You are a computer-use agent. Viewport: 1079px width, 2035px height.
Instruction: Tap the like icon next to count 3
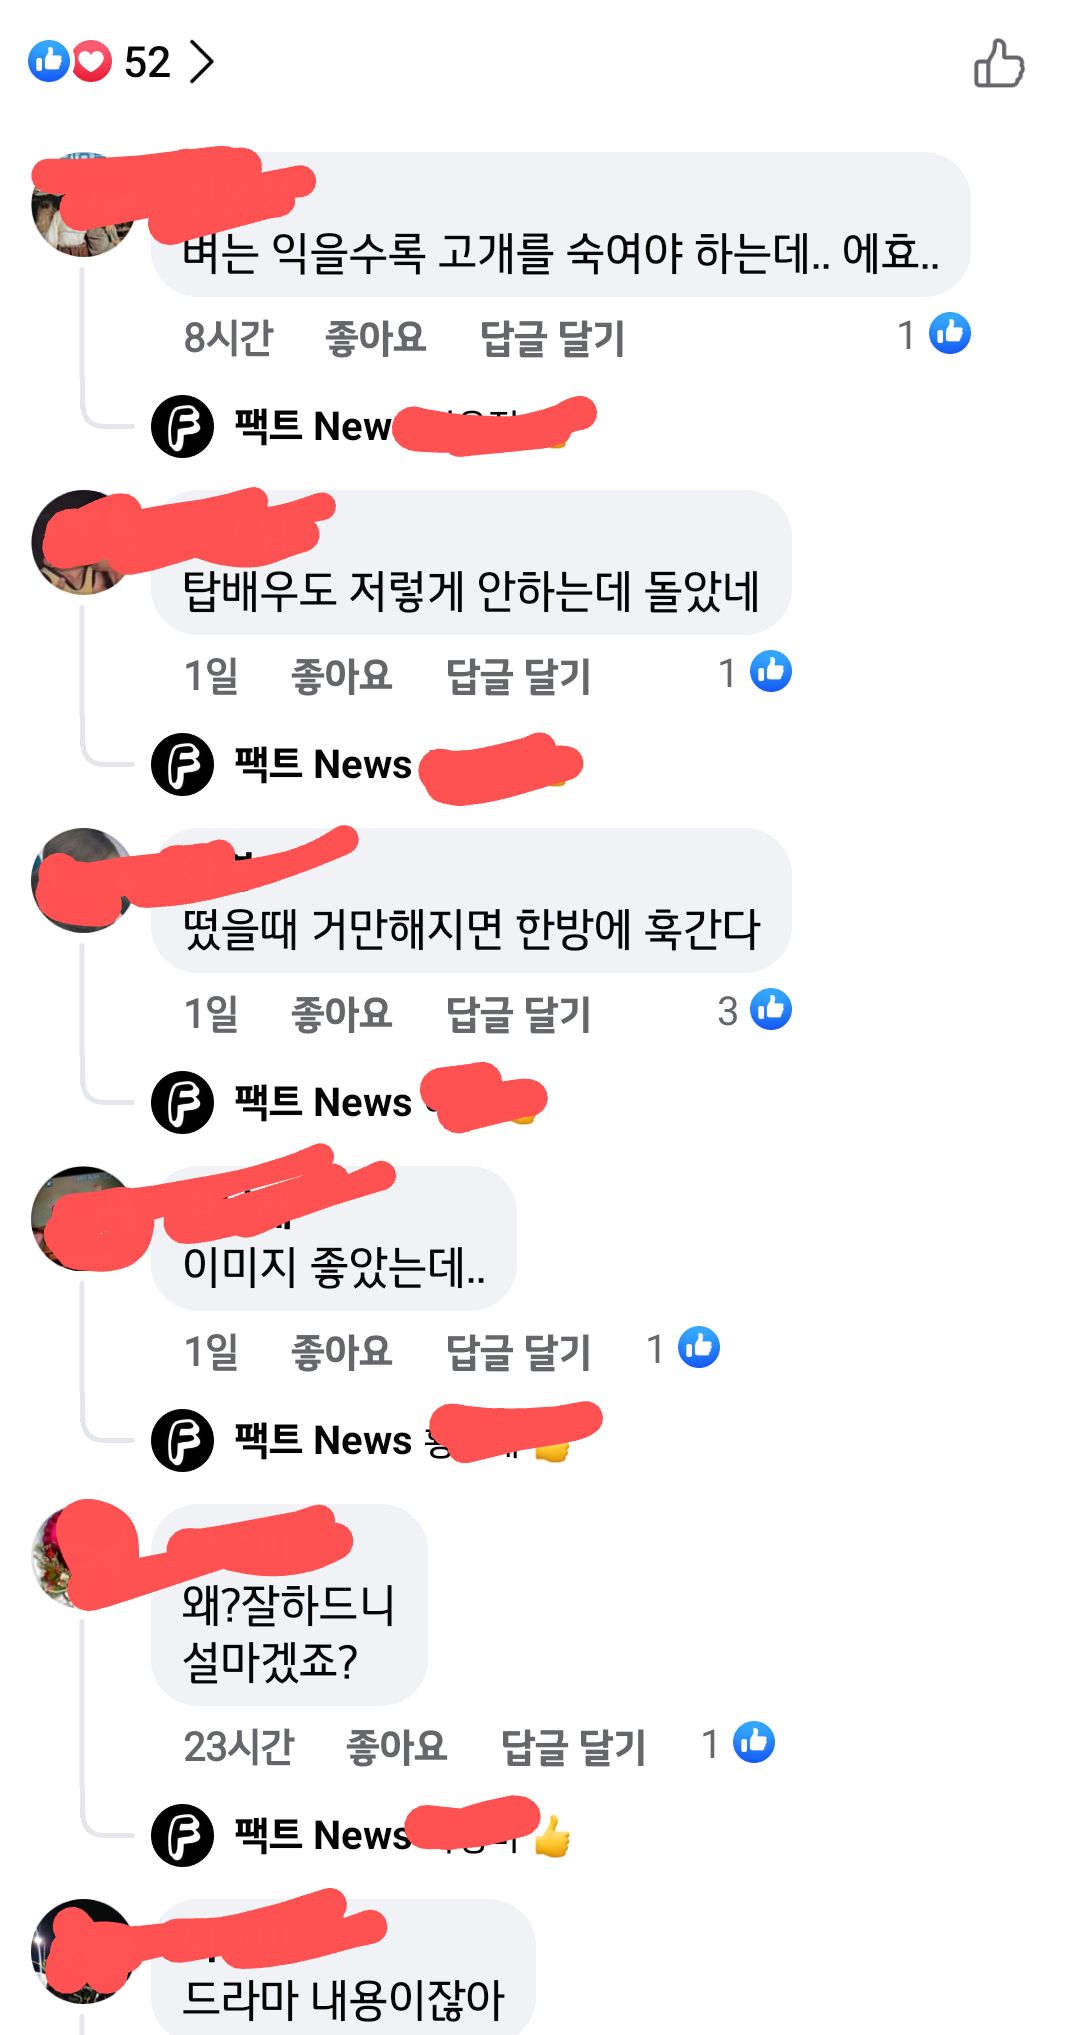[x=771, y=1009]
